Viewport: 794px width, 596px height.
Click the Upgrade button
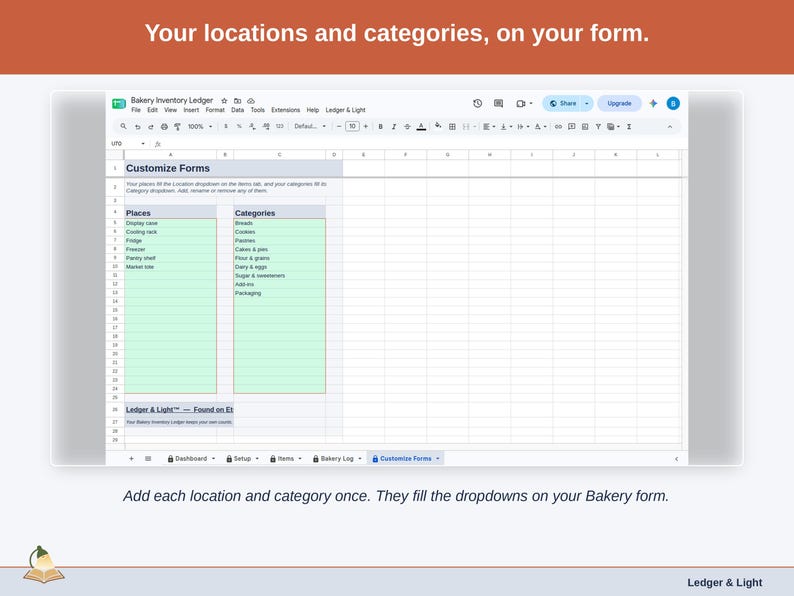(x=619, y=103)
